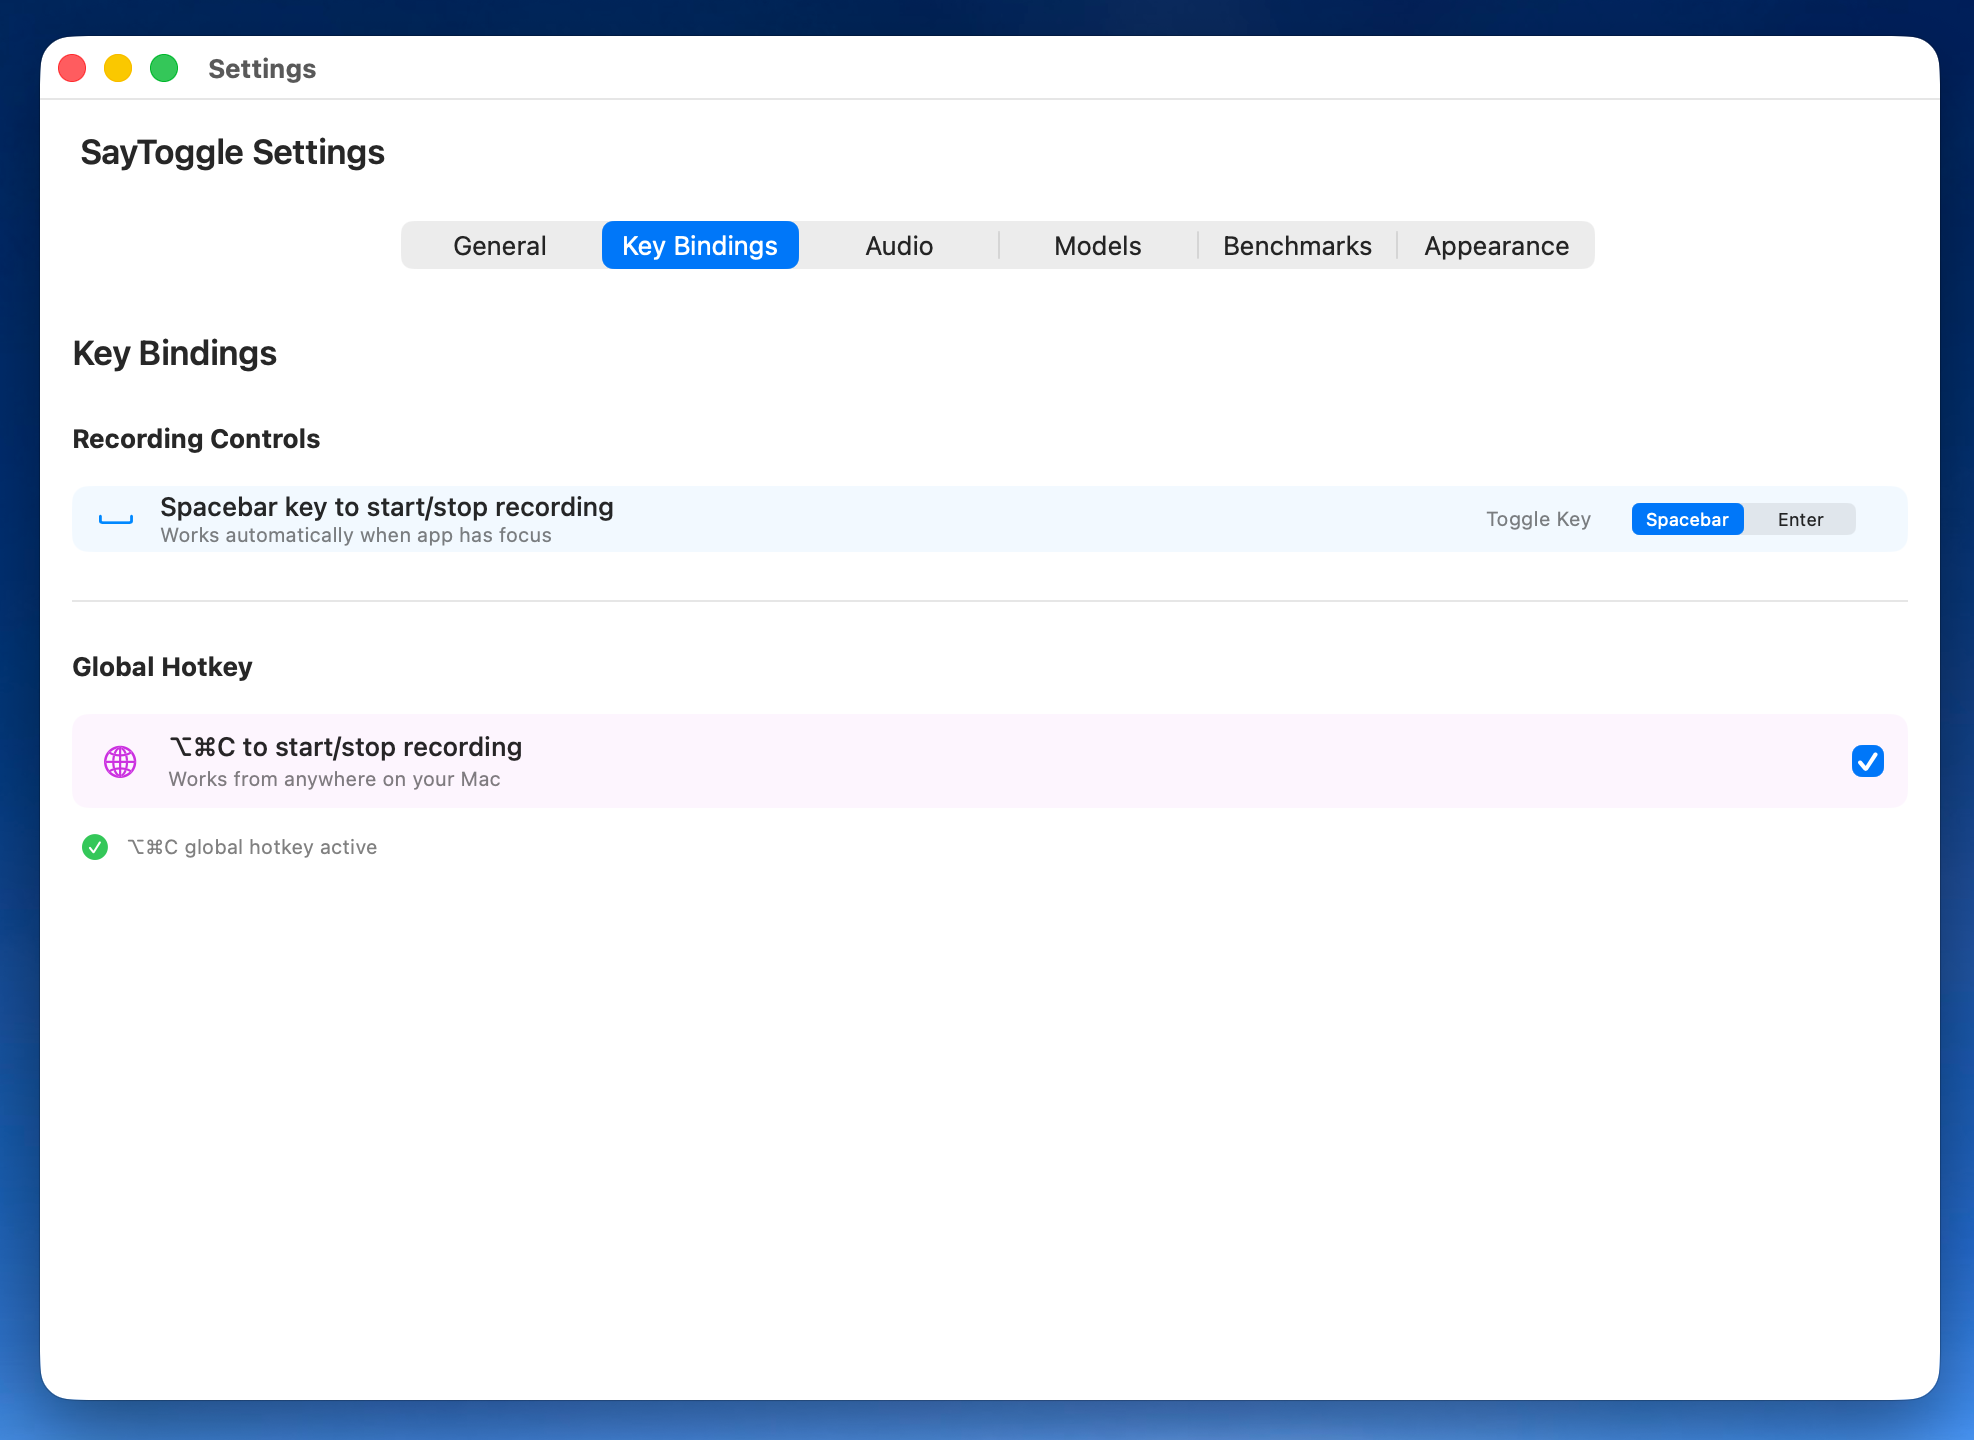Click the Spacebar start/stop recording row

click(x=700, y=519)
